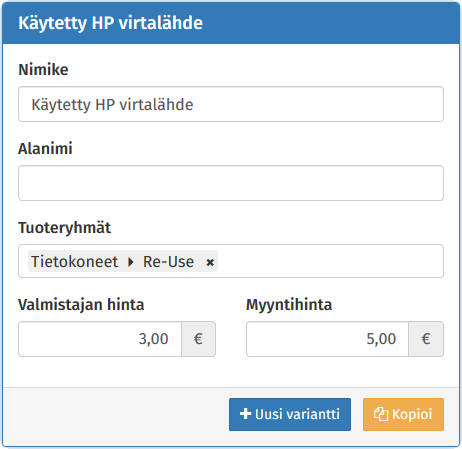Click the Valmistajan hinta label
The width and height of the screenshot is (462, 449).
pos(81,305)
